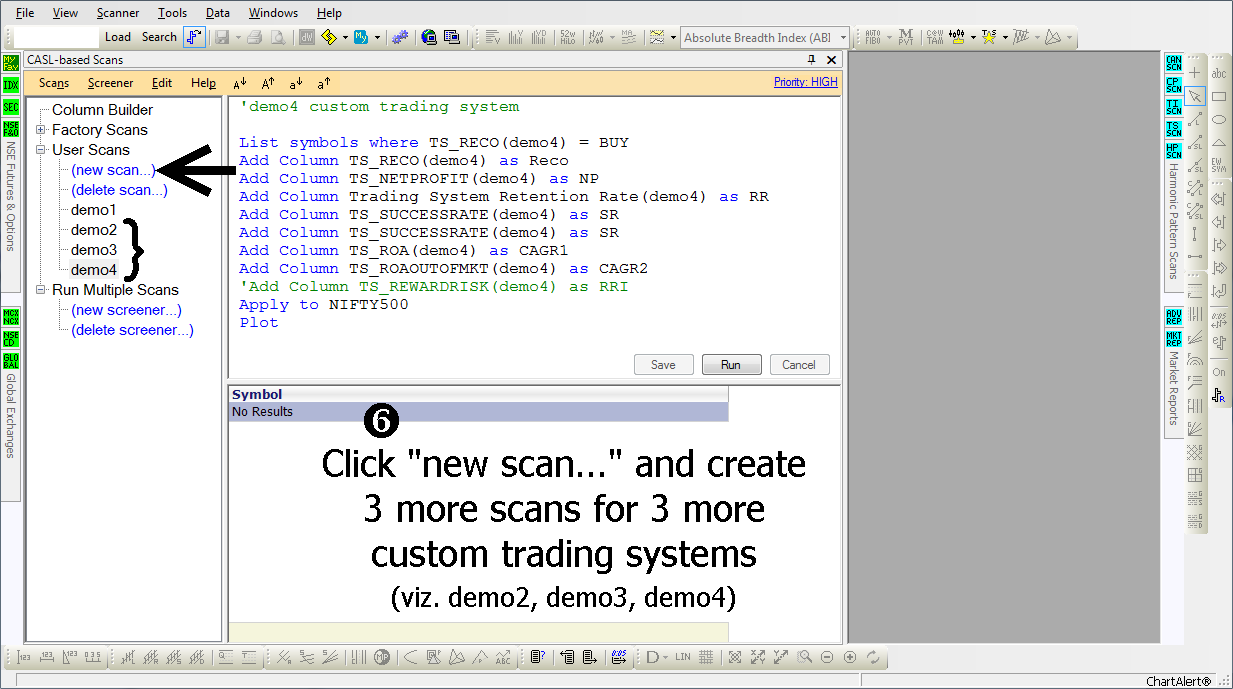This screenshot has width=1233, height=689.
Task: Click the Load button
Action: click(x=118, y=37)
